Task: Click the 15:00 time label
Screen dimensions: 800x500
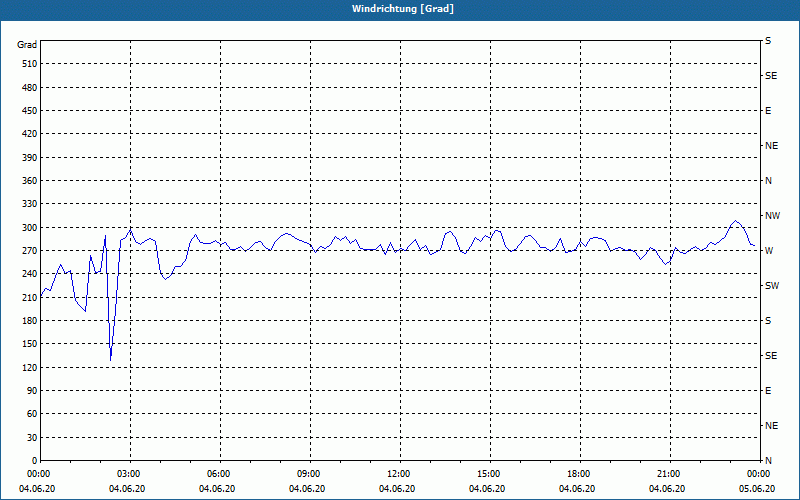Action: [x=489, y=474]
